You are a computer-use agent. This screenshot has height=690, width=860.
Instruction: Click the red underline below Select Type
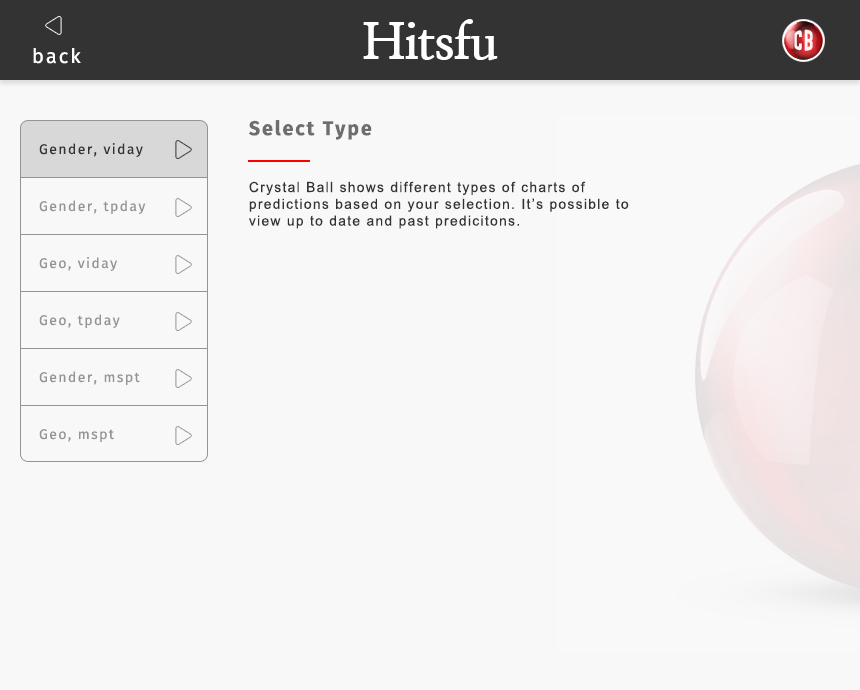tap(278, 158)
